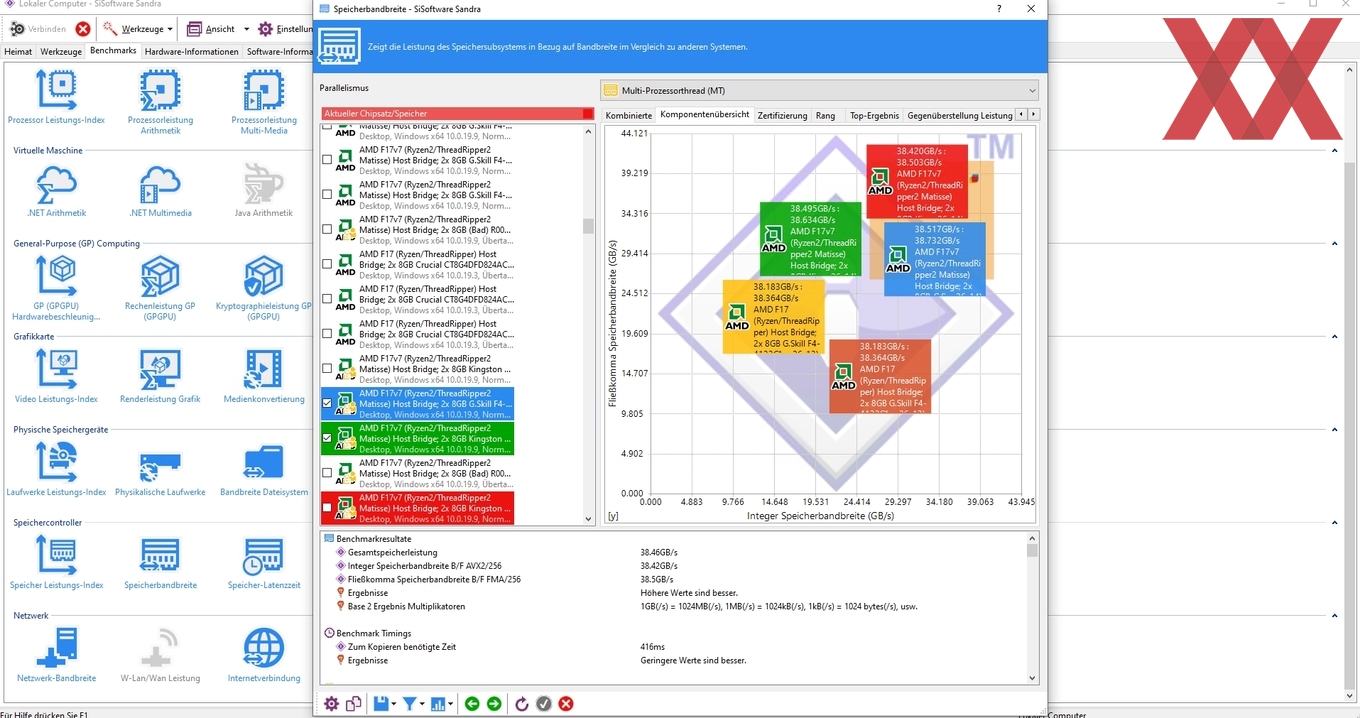
Task: Open the Gegenüberstellung Leistung tab
Action: (x=960, y=115)
